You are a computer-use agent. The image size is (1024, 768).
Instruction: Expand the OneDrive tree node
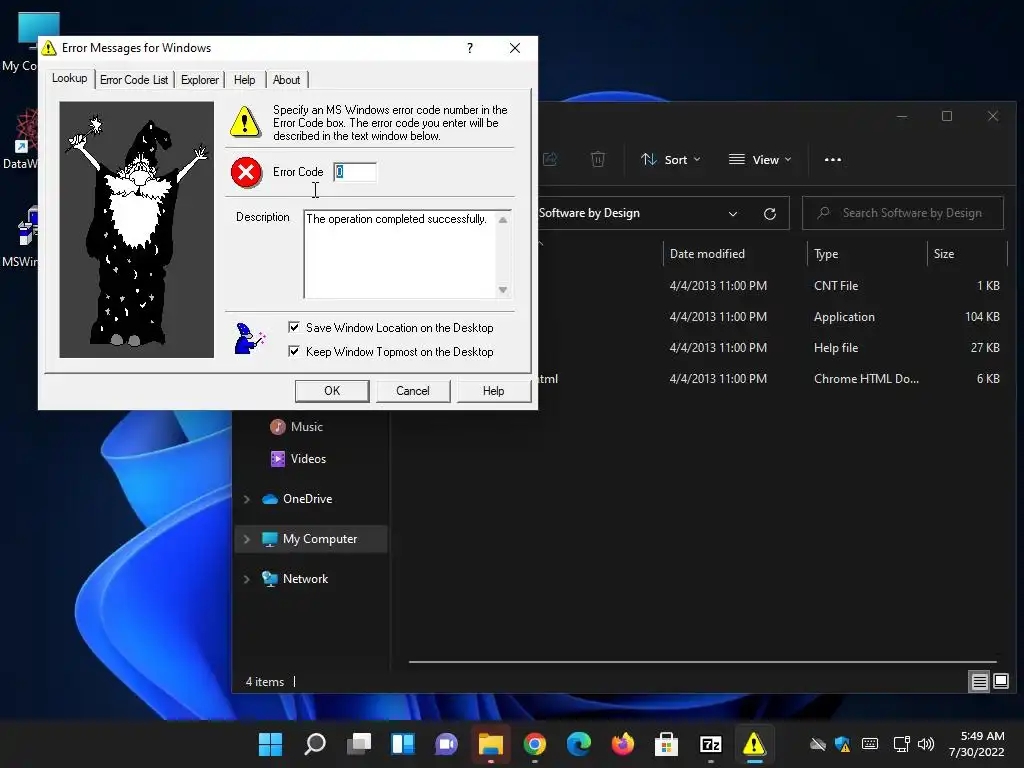click(247, 499)
